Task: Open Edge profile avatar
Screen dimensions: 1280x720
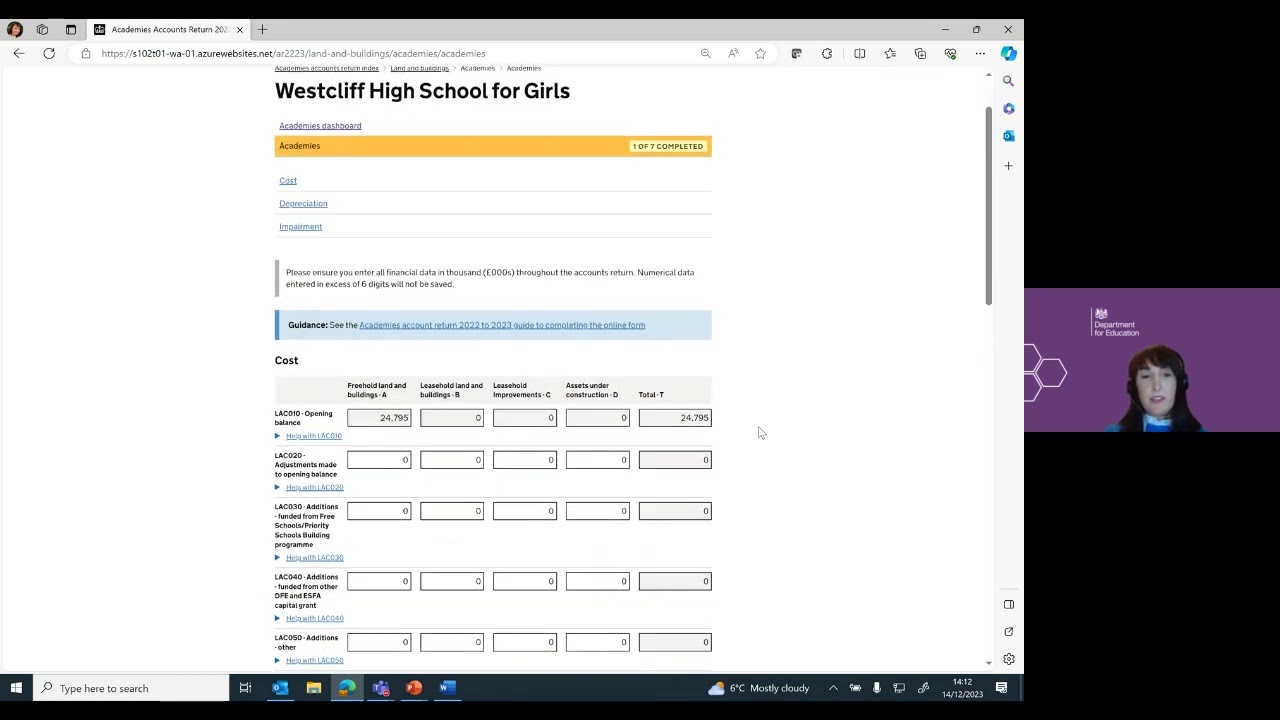Action: coord(15,29)
